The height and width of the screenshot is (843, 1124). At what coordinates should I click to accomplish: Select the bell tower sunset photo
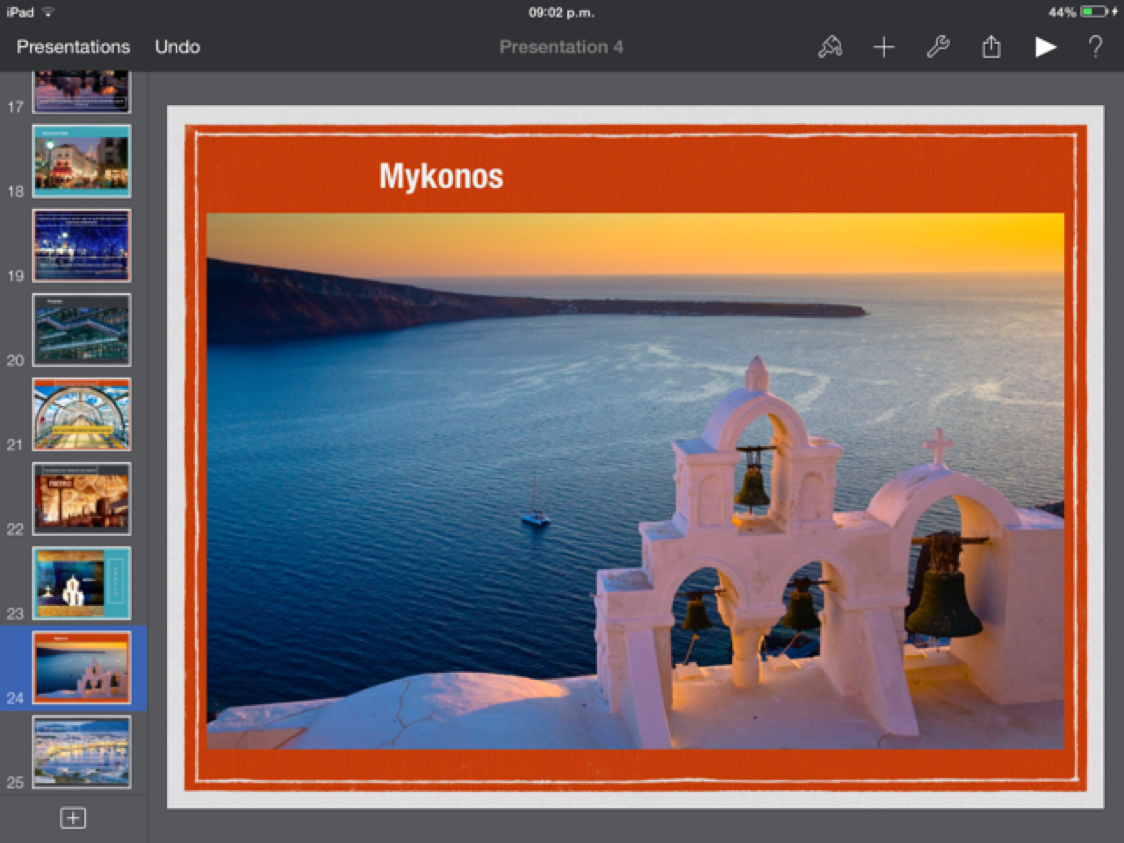pyautogui.click(x=635, y=480)
